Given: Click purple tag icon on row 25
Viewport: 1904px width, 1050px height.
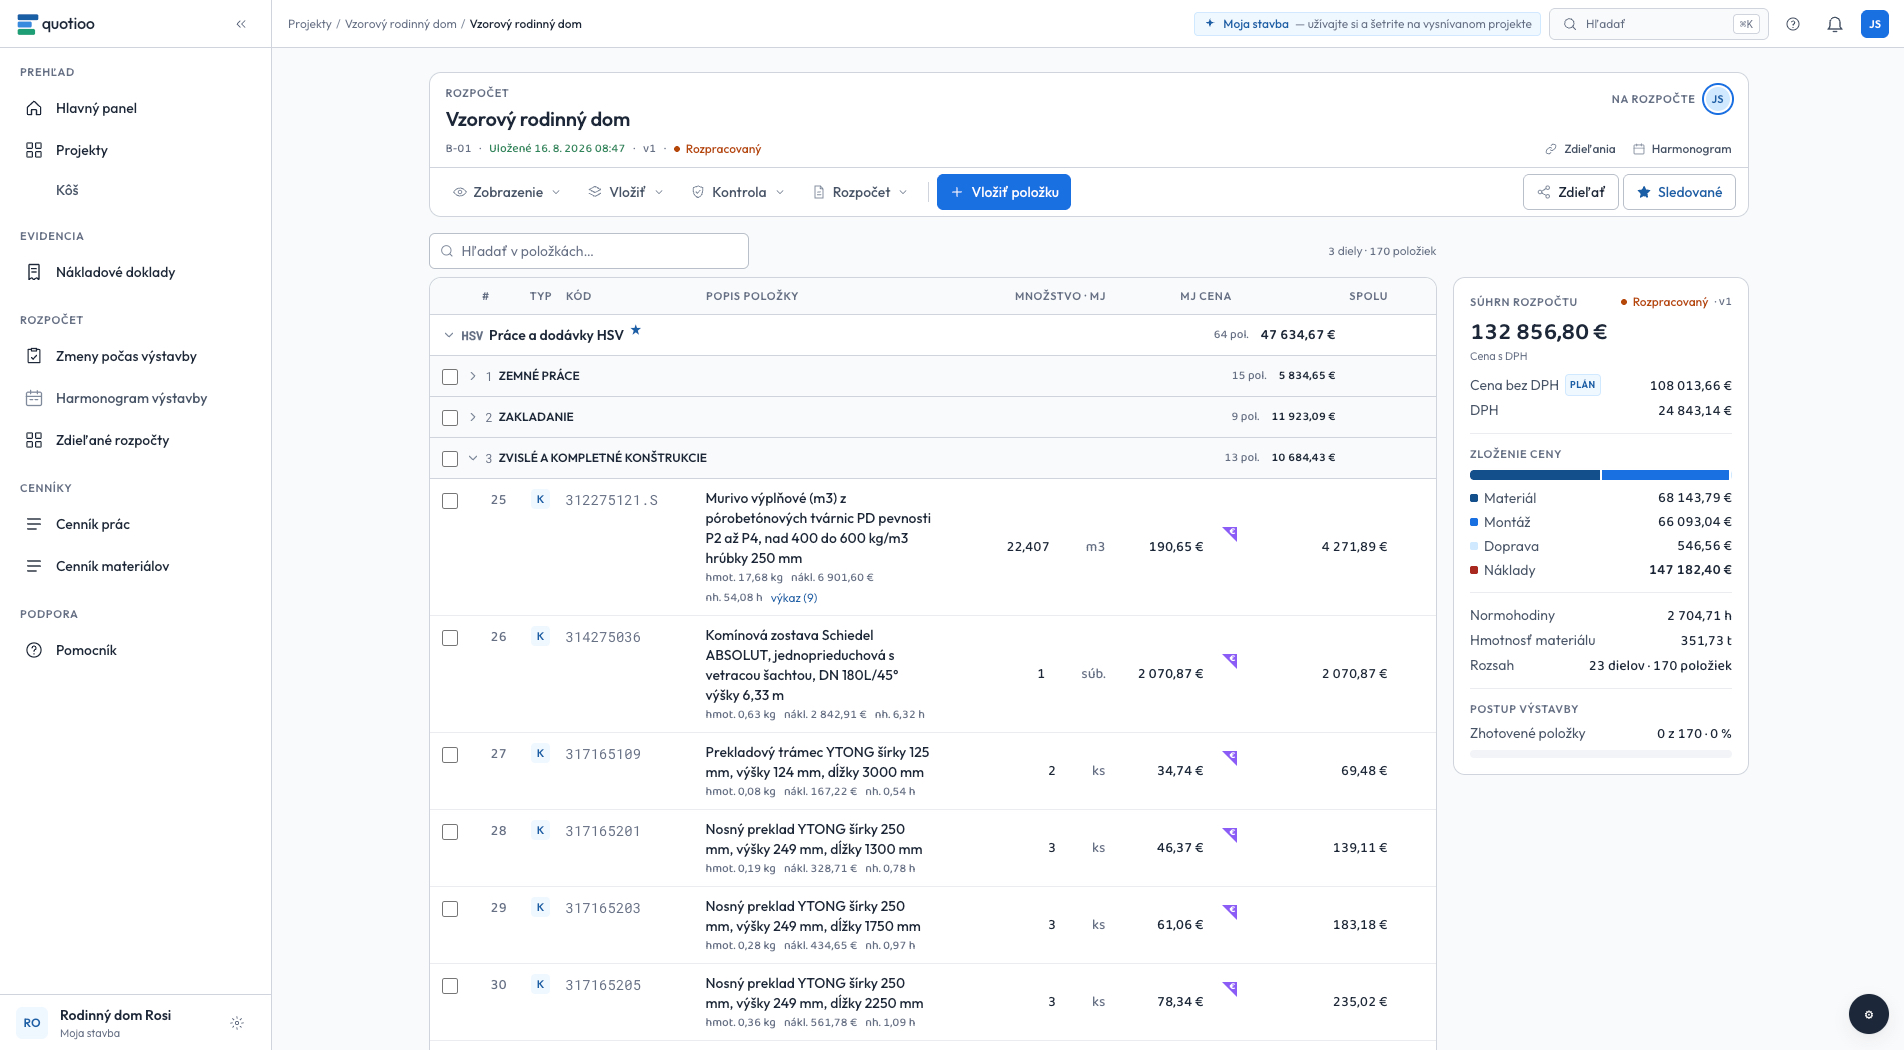Looking at the screenshot, I should pos(1230,534).
